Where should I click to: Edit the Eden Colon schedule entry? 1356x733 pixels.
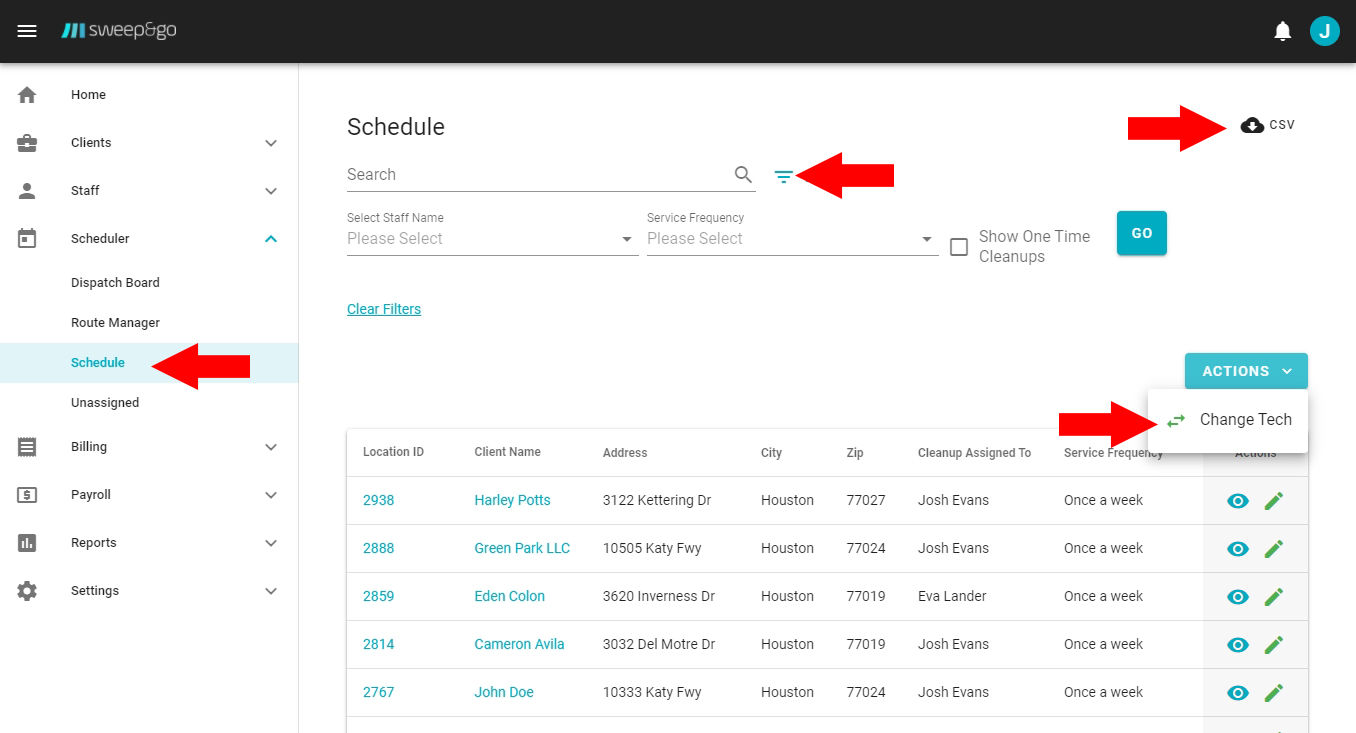point(1273,596)
